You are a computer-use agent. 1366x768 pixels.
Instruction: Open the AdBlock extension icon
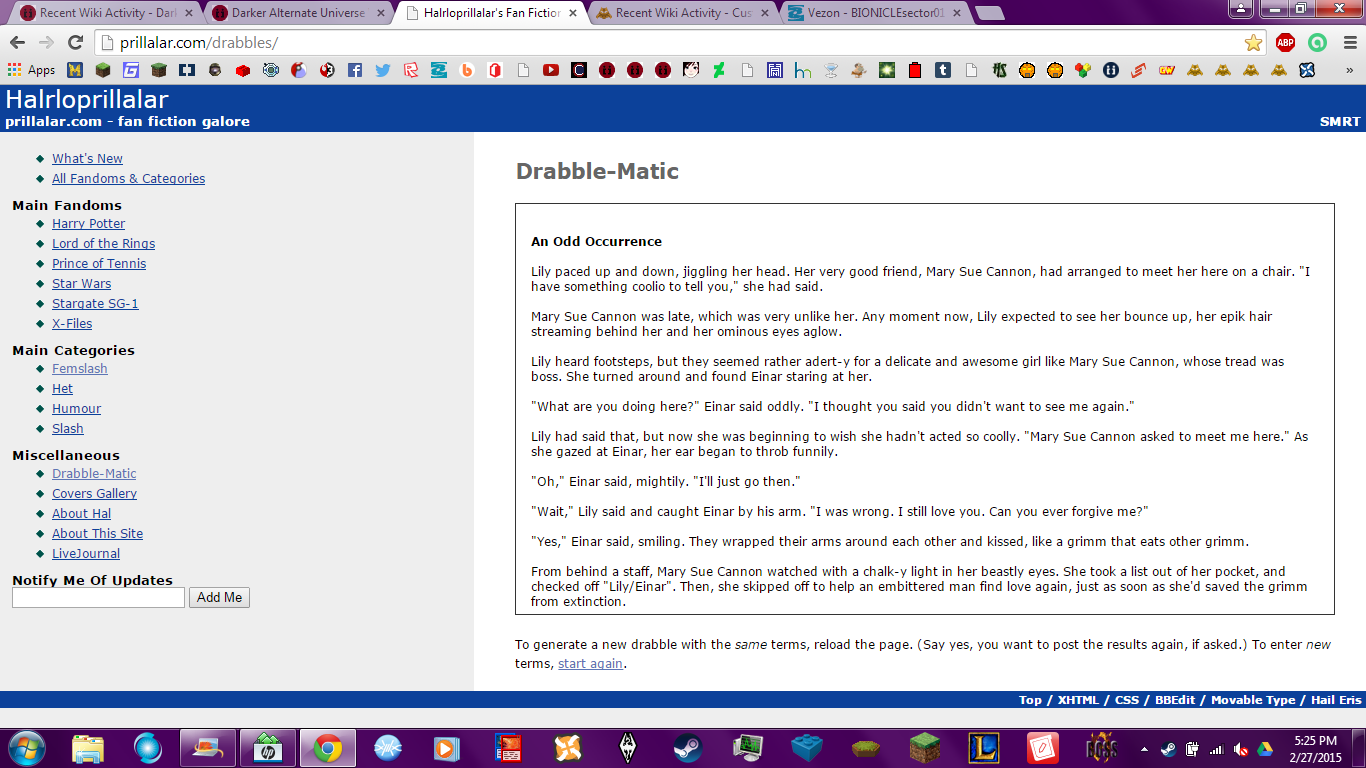click(x=1286, y=43)
